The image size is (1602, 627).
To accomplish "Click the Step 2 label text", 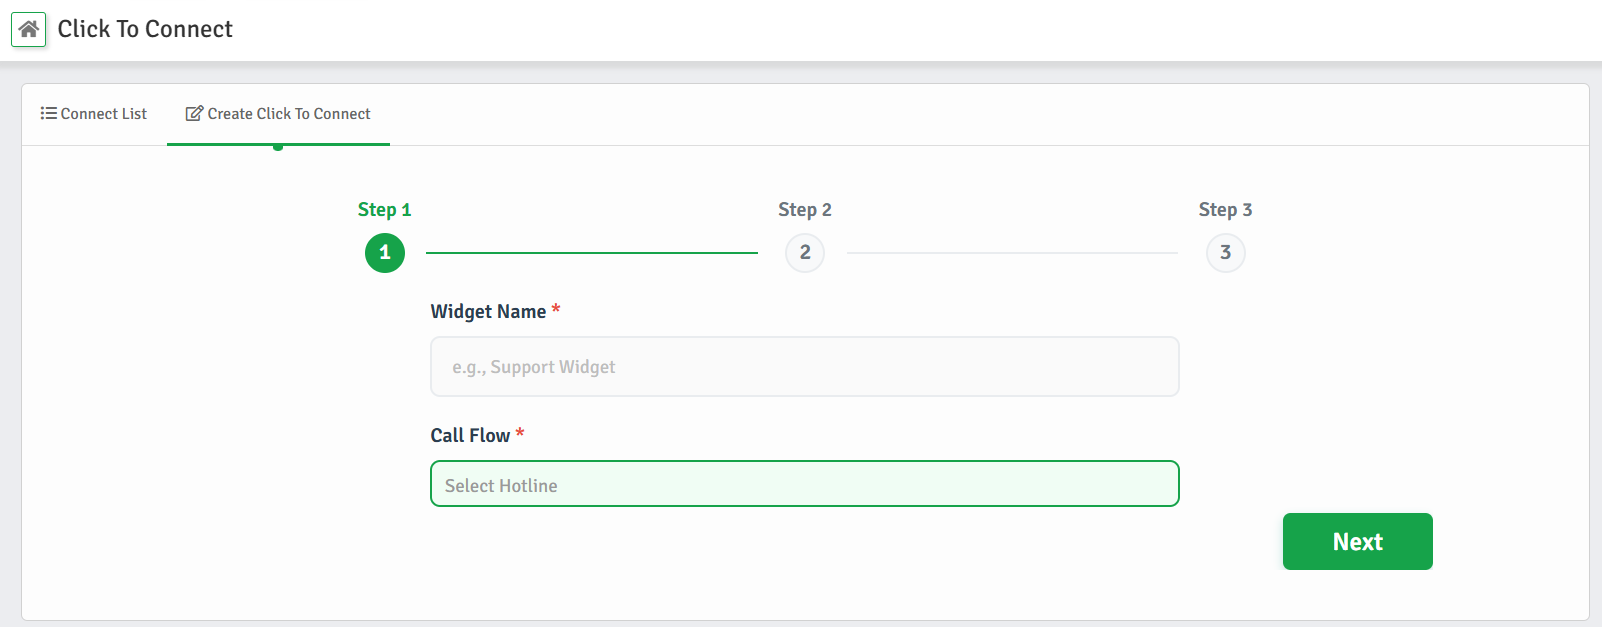I will [x=804, y=209].
